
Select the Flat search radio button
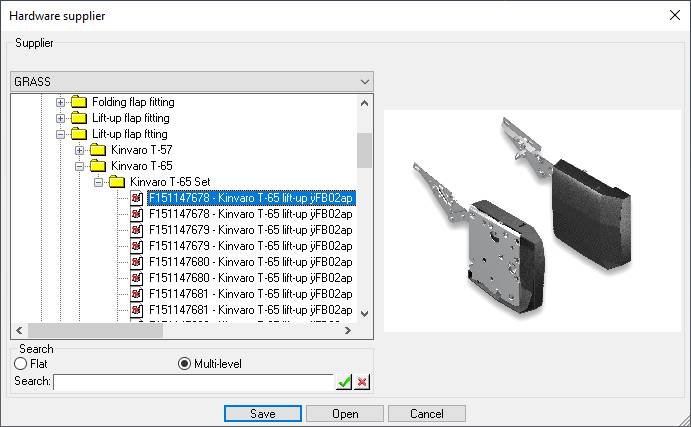coord(20,364)
